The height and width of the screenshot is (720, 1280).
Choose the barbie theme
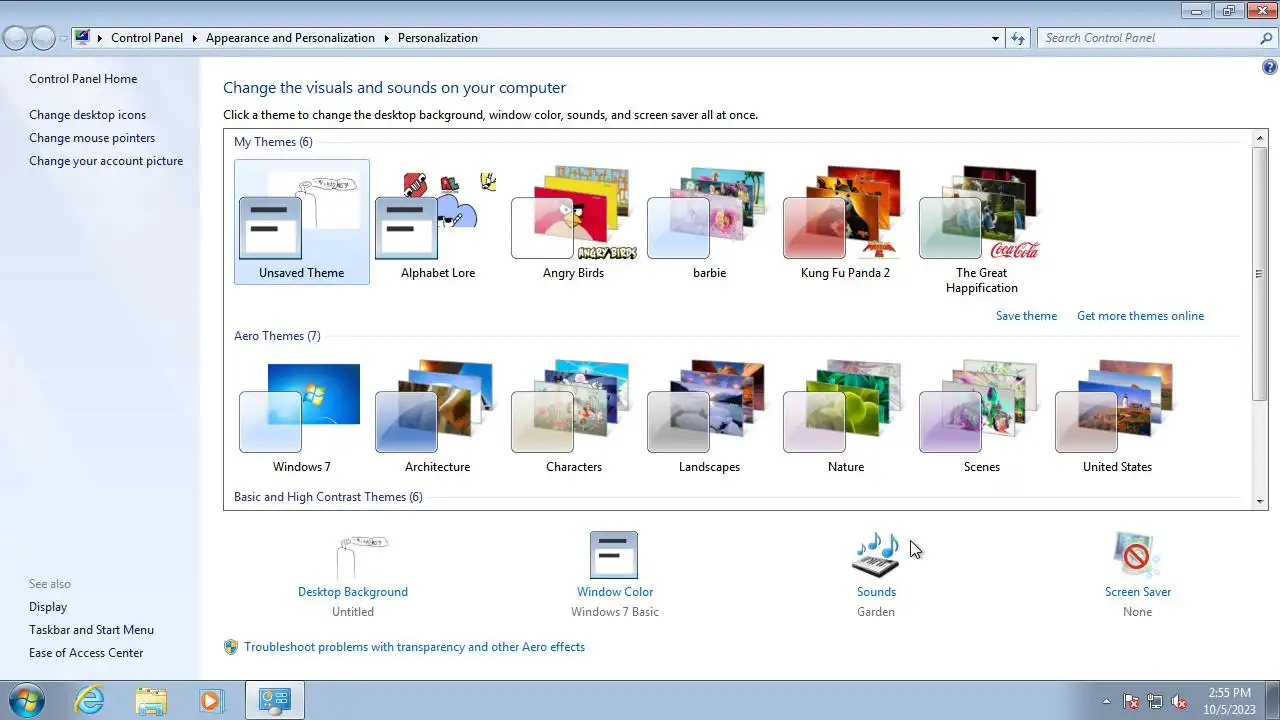(709, 222)
